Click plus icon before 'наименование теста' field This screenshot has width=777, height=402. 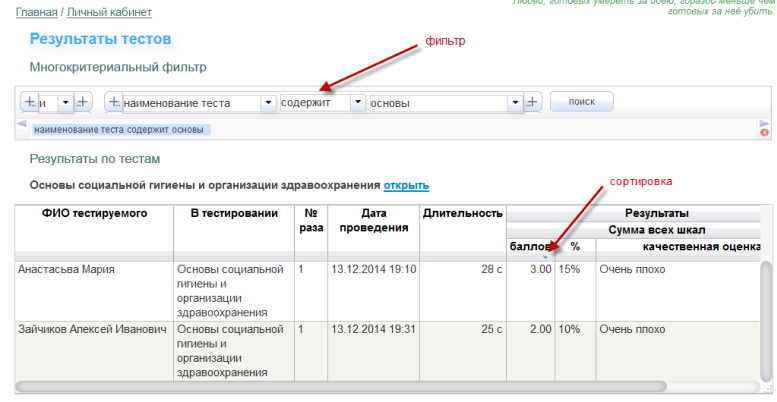point(114,102)
